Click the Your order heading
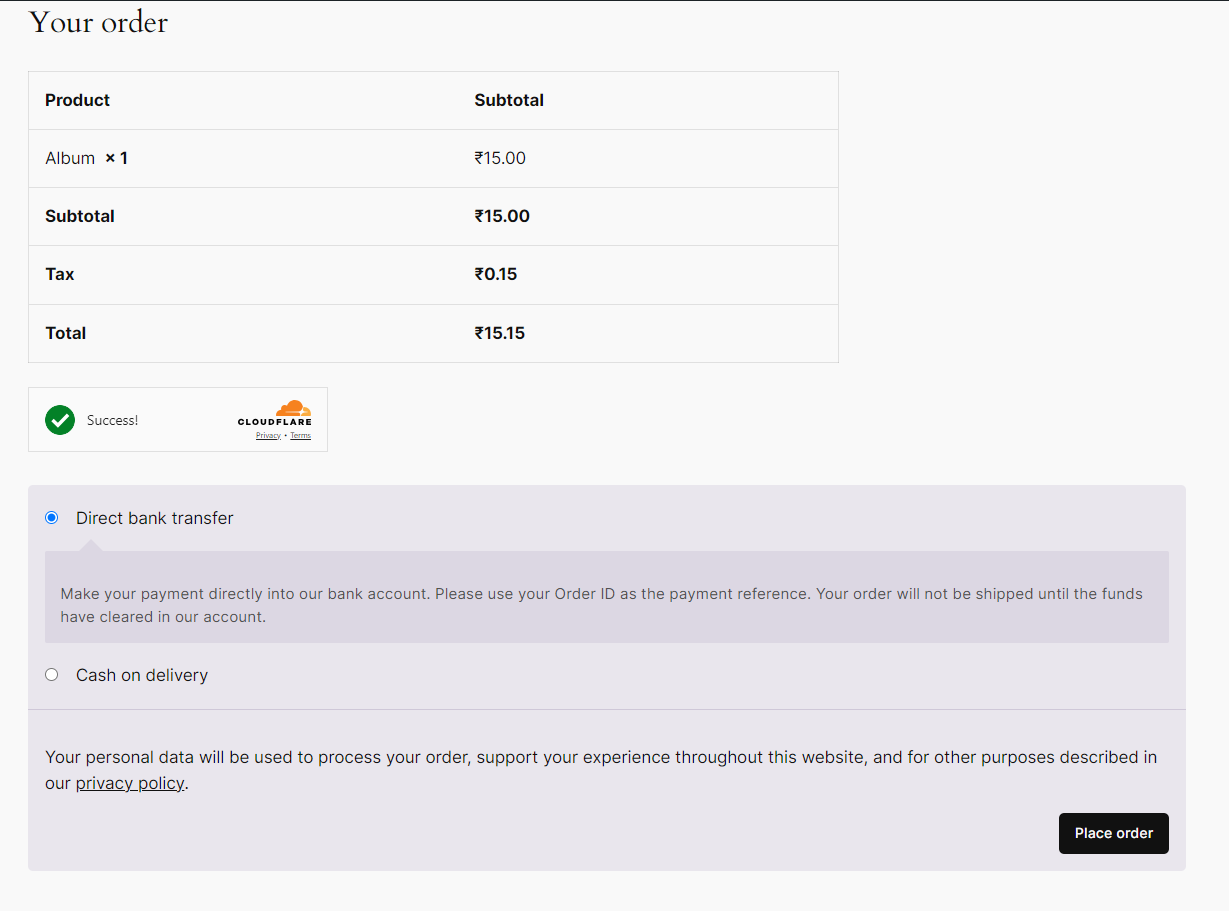Image resolution: width=1229 pixels, height=911 pixels. point(99,22)
